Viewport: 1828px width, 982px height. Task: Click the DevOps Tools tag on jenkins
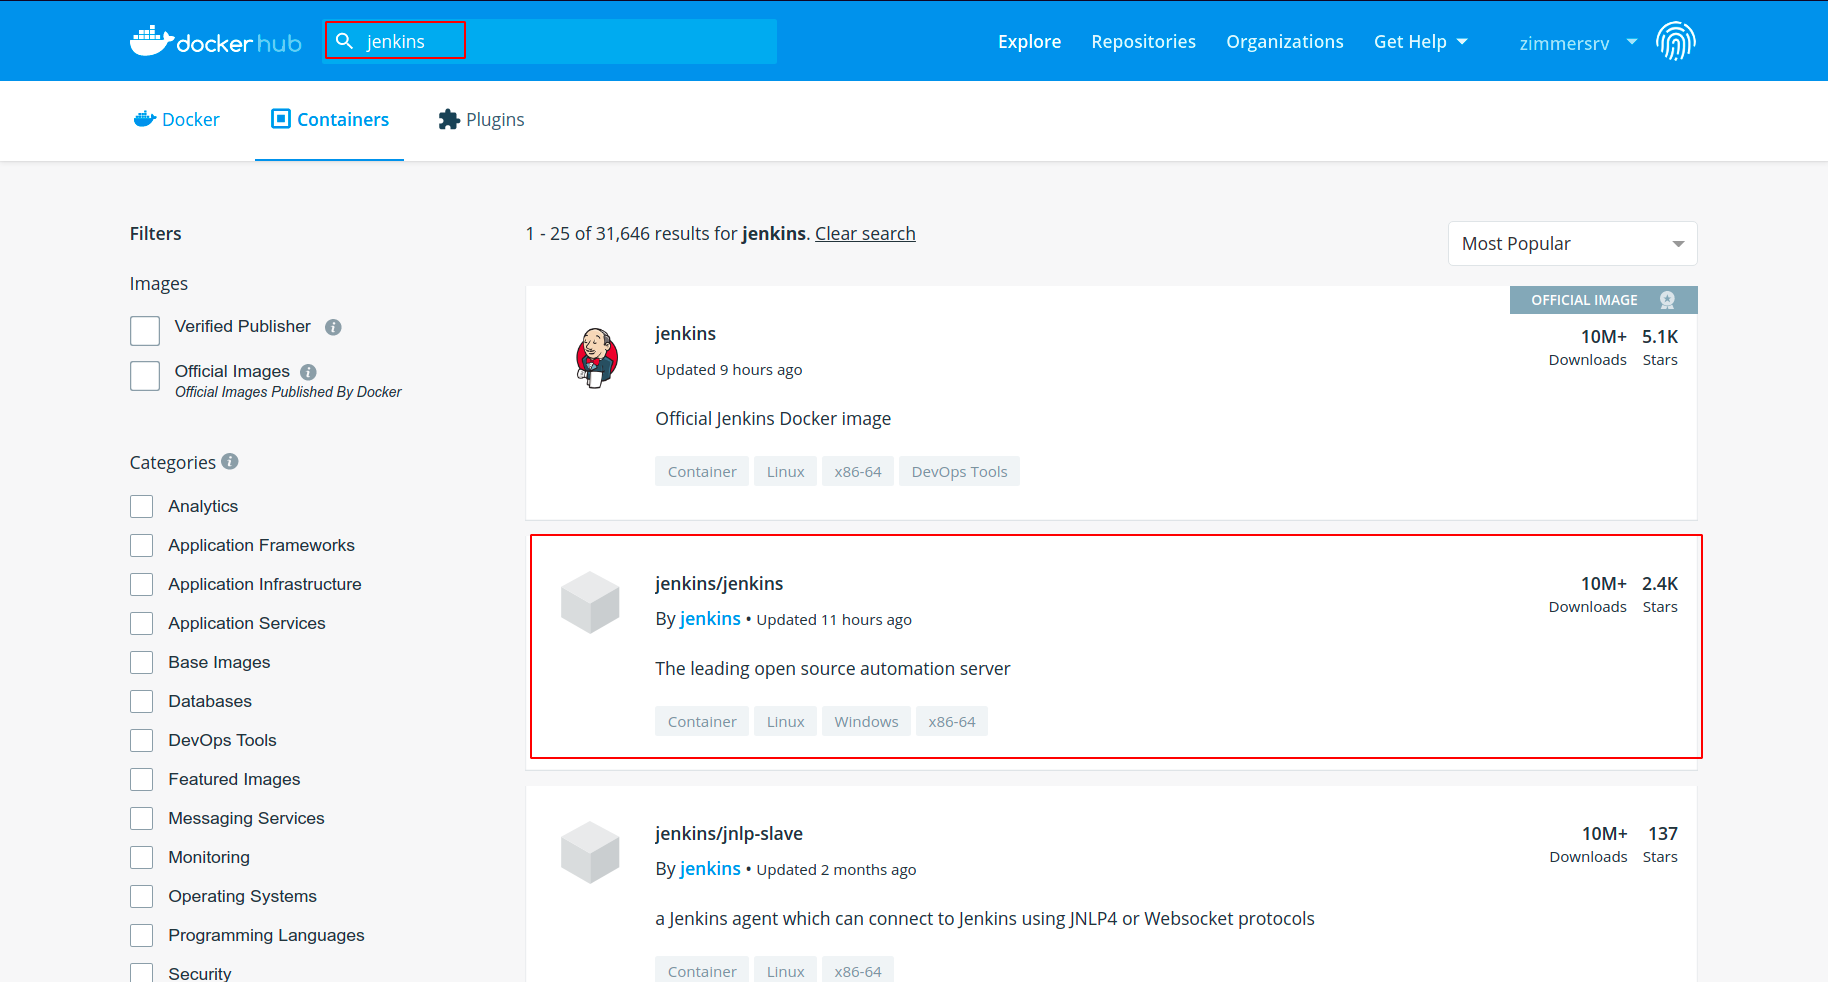(959, 472)
